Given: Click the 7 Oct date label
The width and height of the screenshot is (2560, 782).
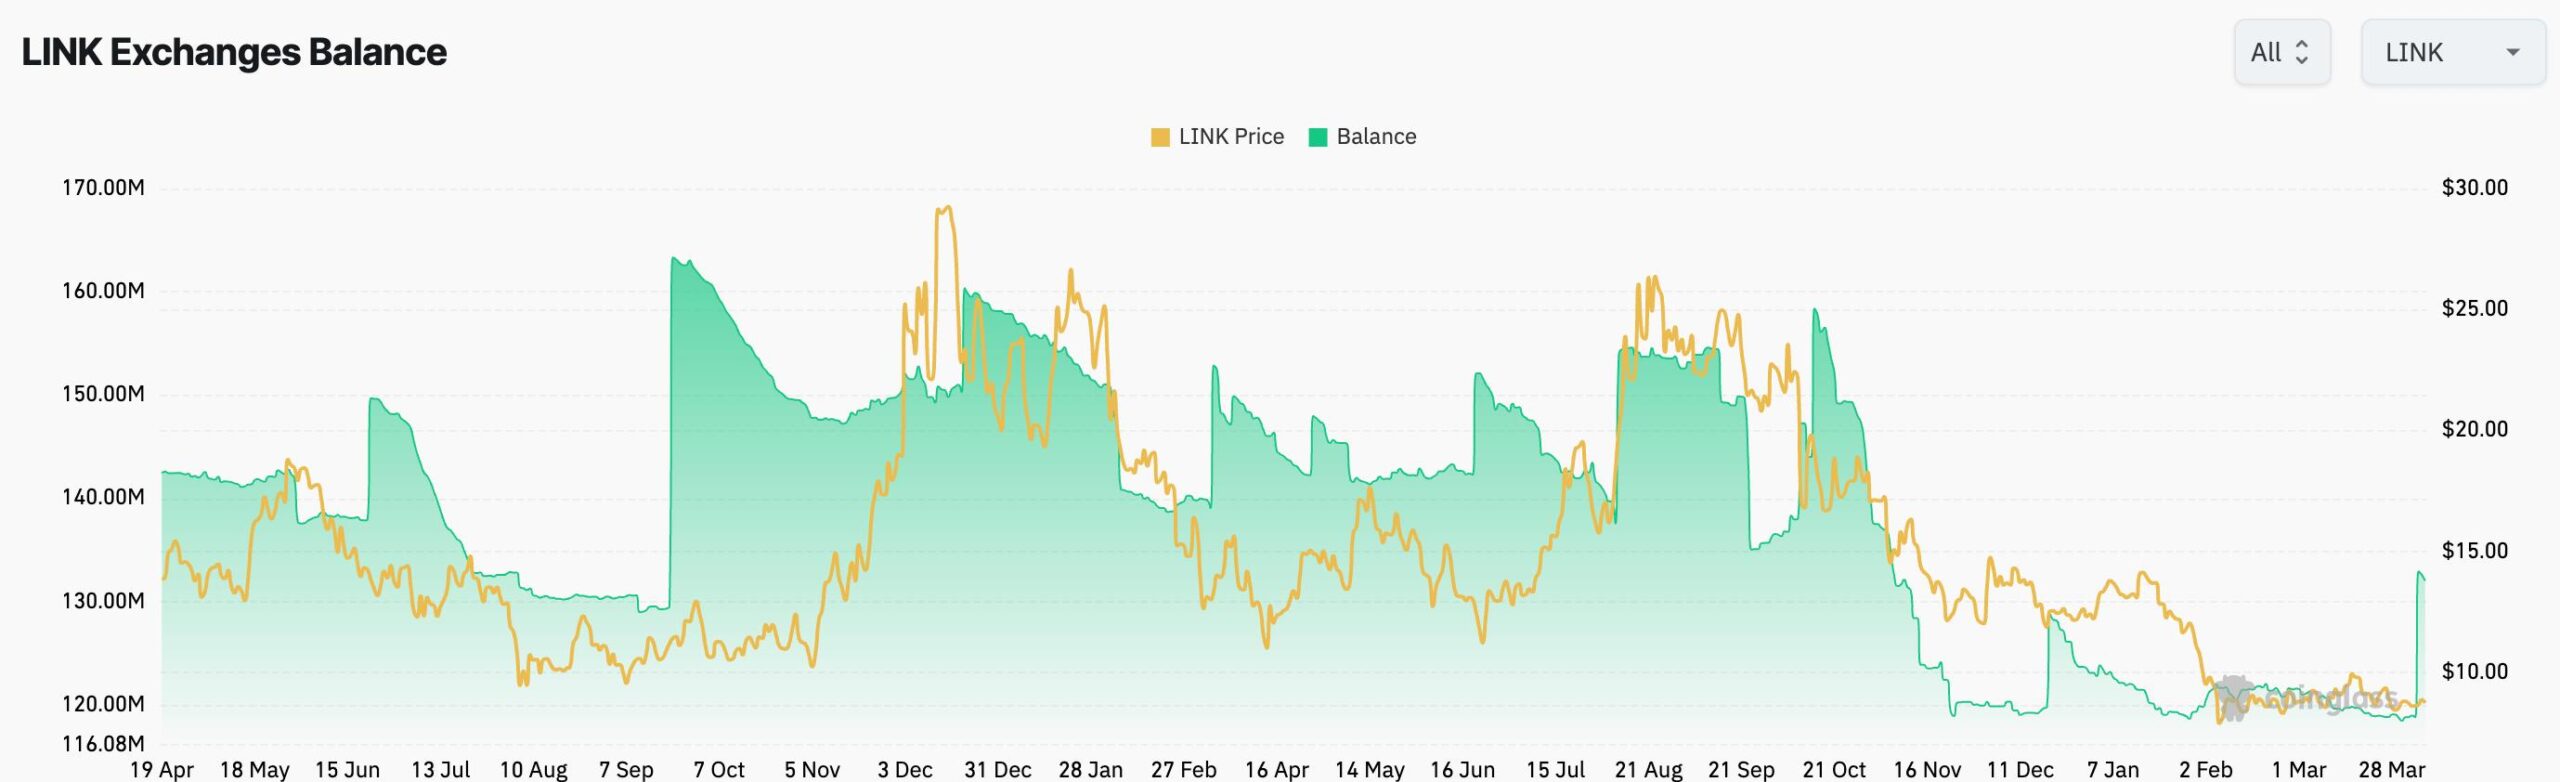Looking at the screenshot, I should tap(719, 770).
